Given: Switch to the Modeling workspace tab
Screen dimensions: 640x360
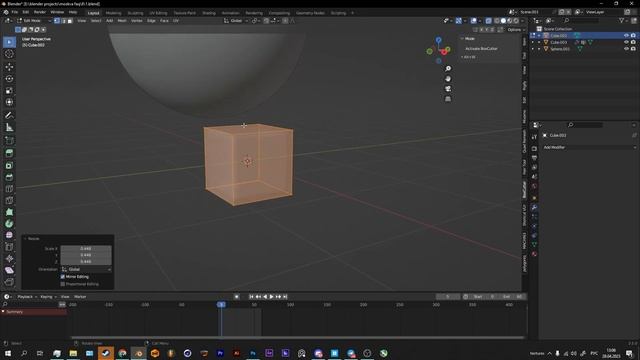Looking at the screenshot, I should click(113, 13).
